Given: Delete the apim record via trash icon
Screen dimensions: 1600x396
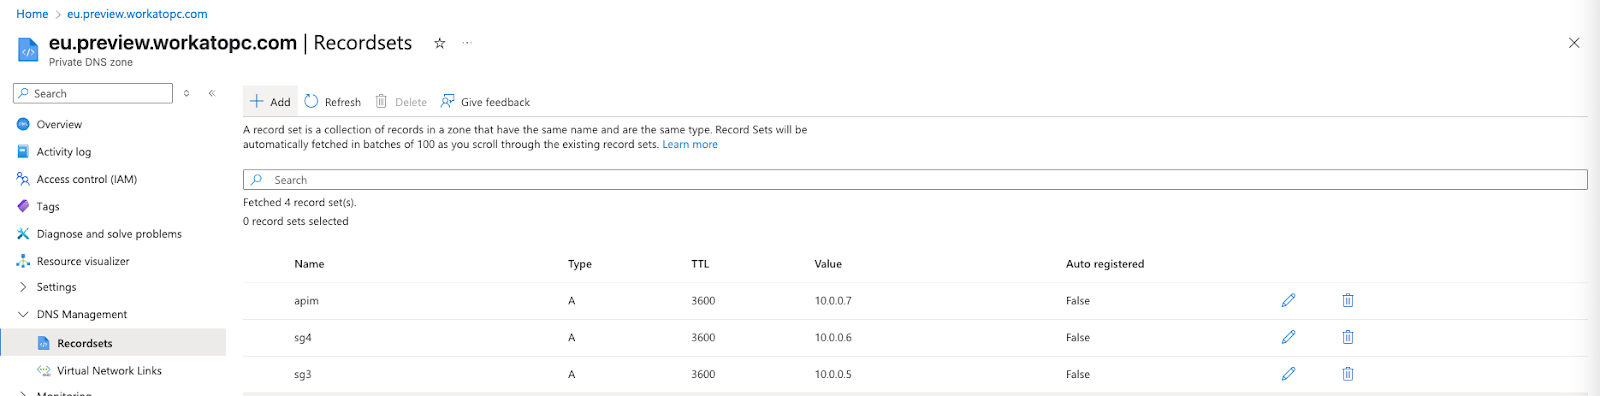Looking at the screenshot, I should click(x=1348, y=300).
